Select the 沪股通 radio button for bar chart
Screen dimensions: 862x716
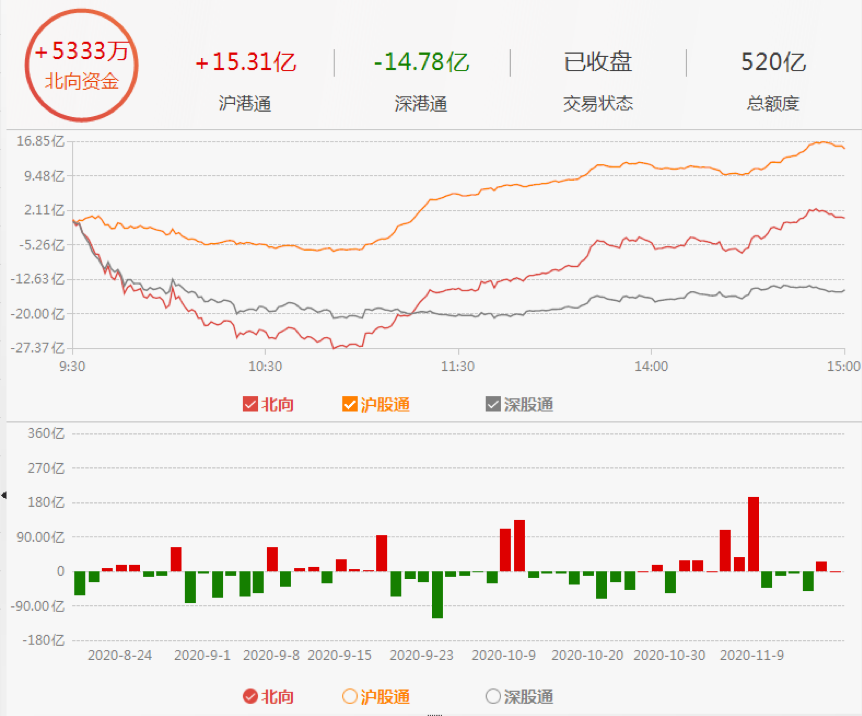pos(350,697)
